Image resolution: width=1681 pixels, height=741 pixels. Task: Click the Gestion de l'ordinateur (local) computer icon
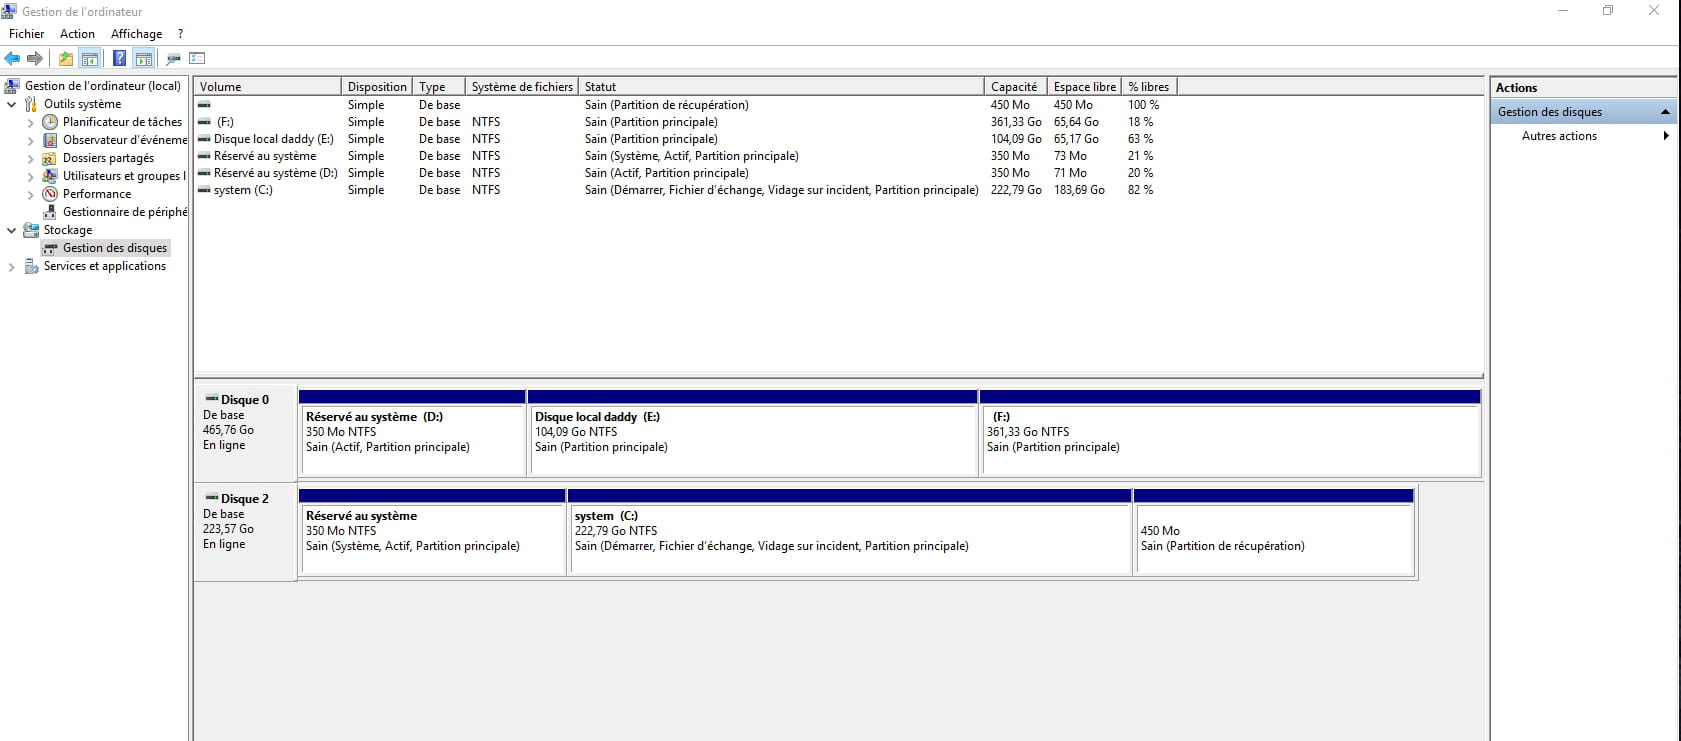coord(12,86)
